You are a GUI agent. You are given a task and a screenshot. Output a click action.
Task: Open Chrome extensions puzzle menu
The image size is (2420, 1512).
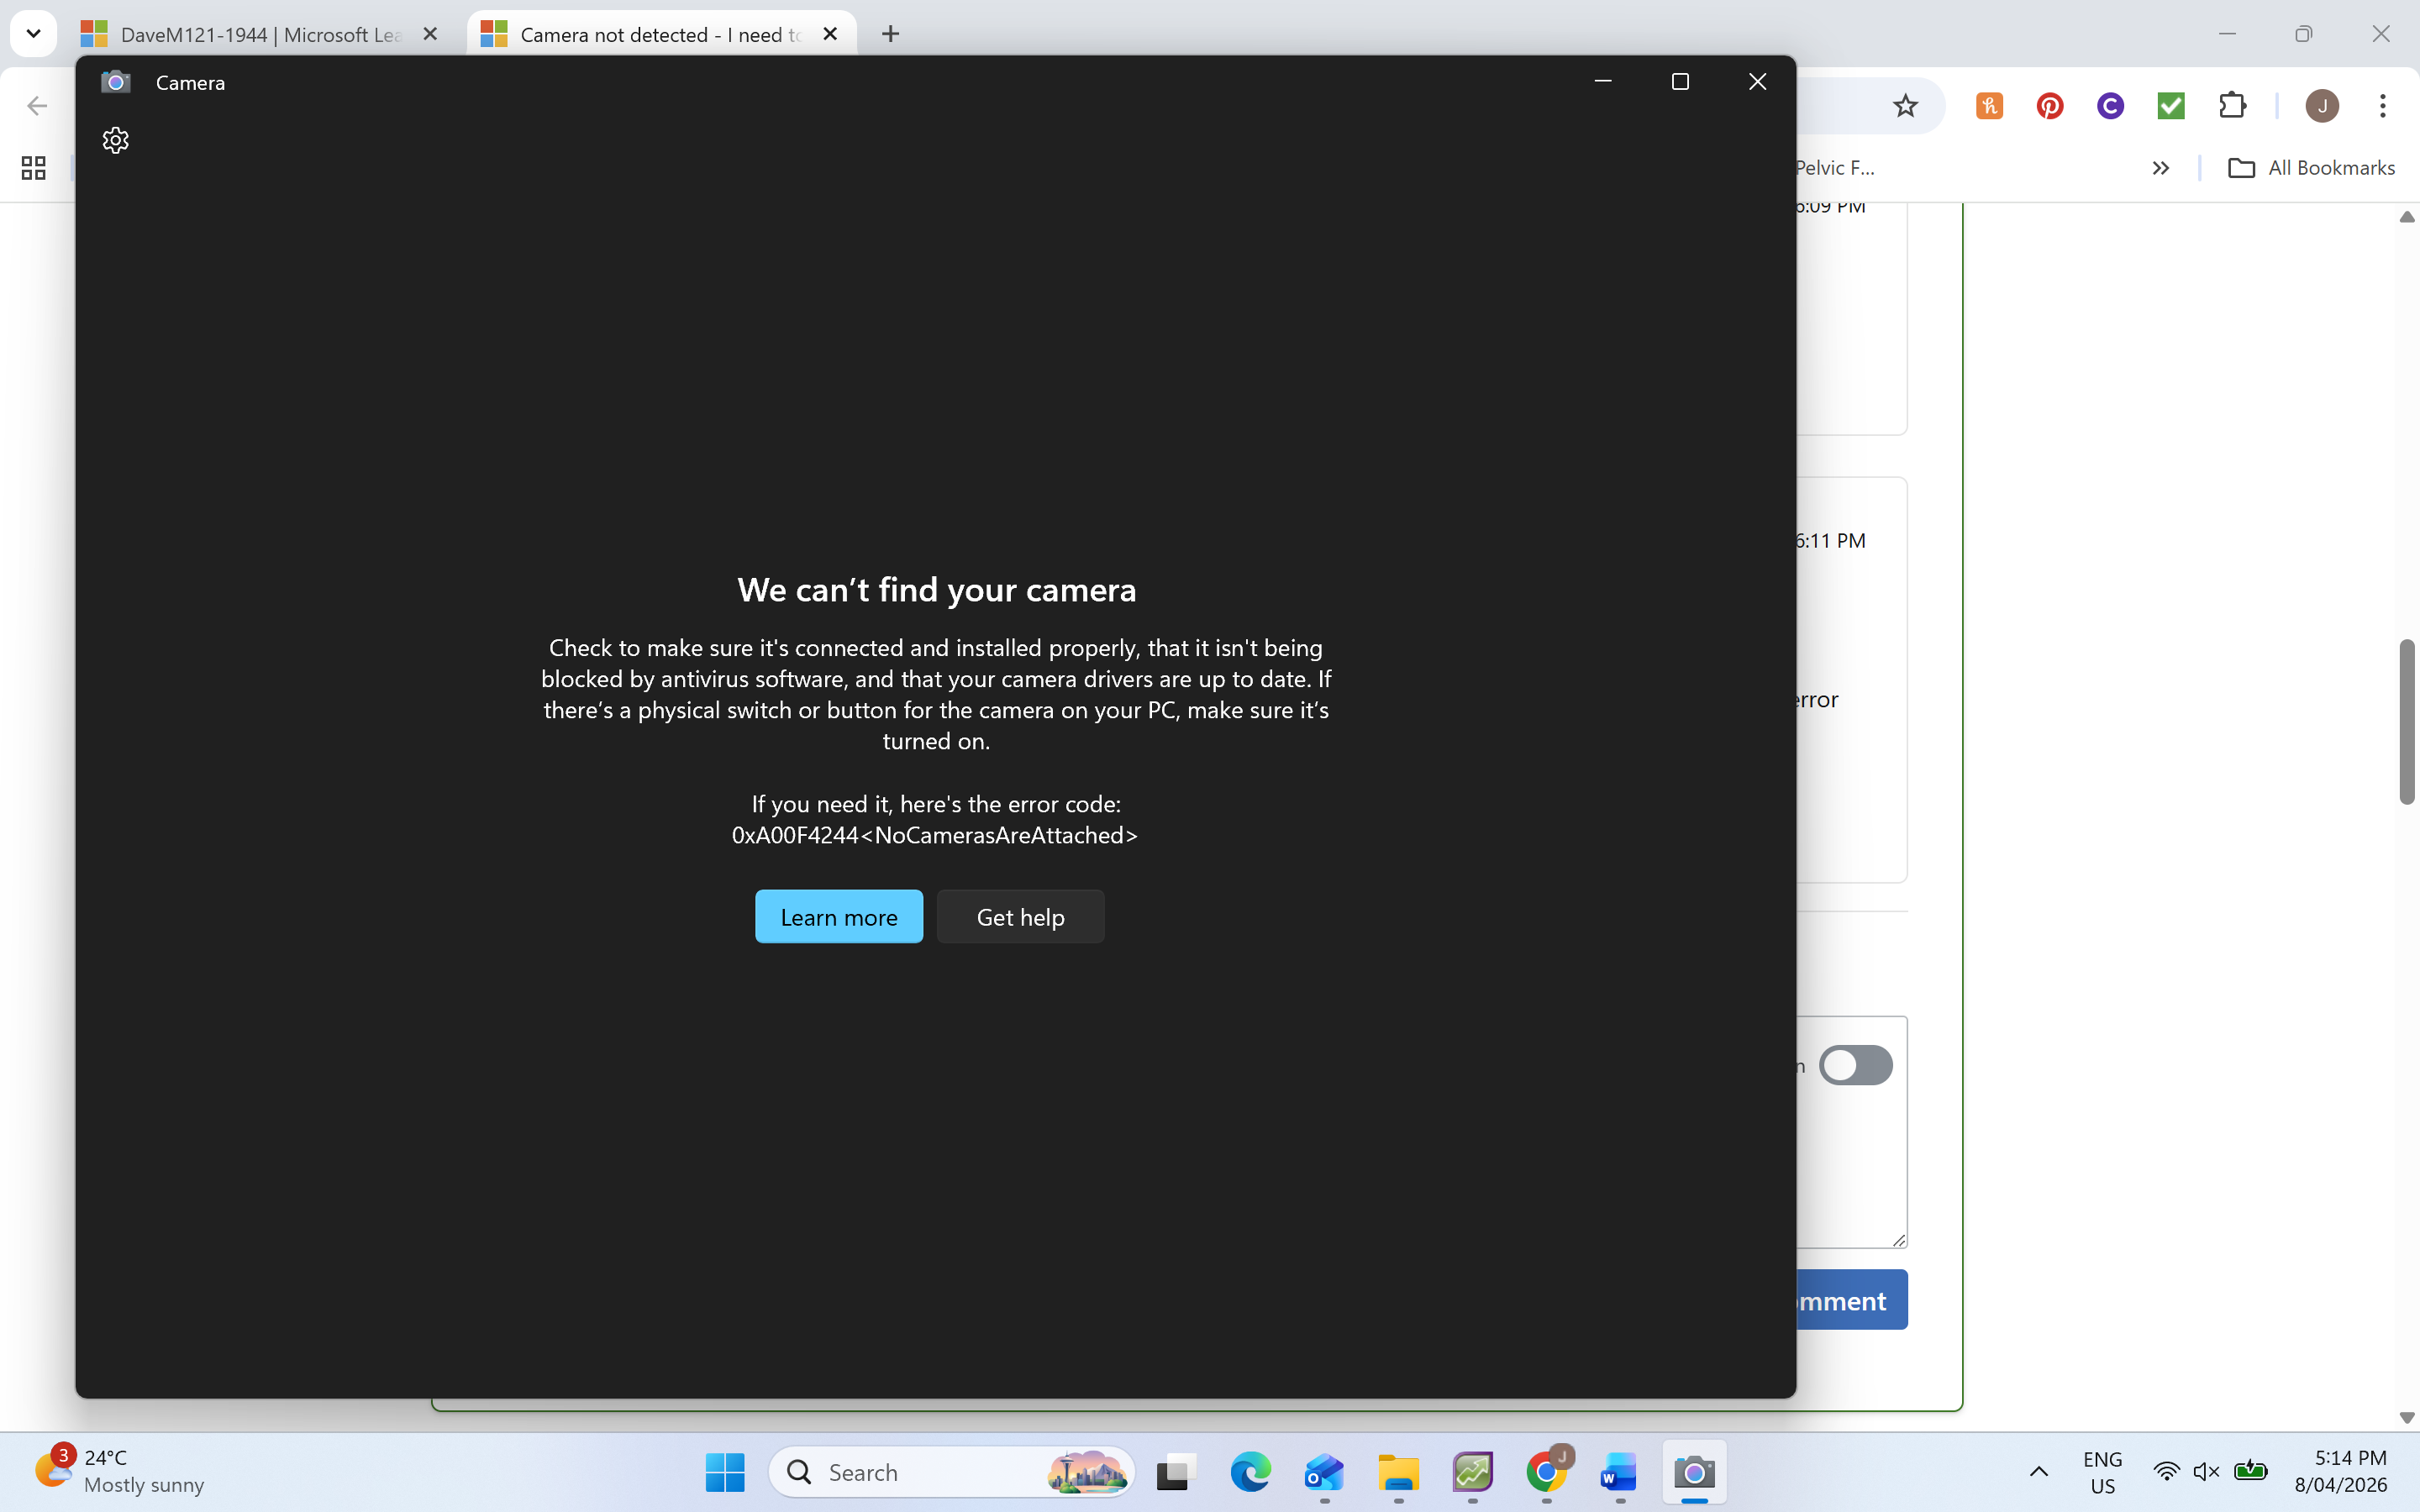(2232, 106)
